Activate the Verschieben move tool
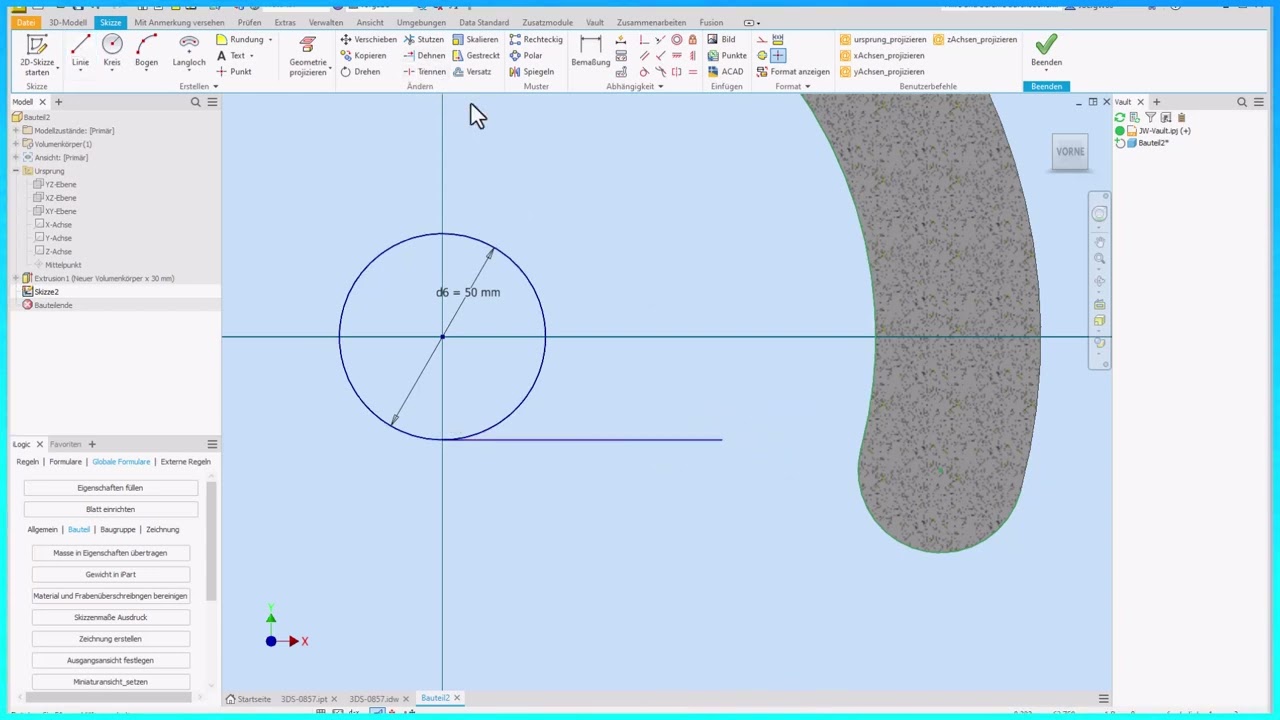The width and height of the screenshot is (1280, 720). pos(368,40)
